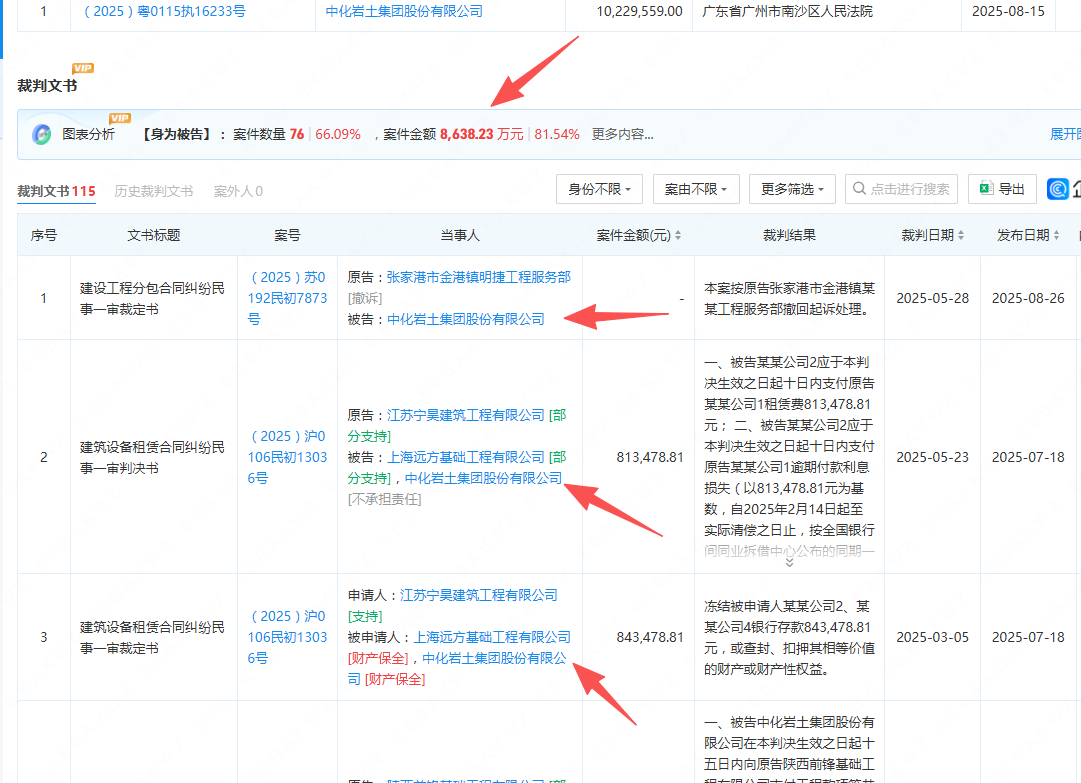Sort by 发布日期 column arrows

[1056, 236]
